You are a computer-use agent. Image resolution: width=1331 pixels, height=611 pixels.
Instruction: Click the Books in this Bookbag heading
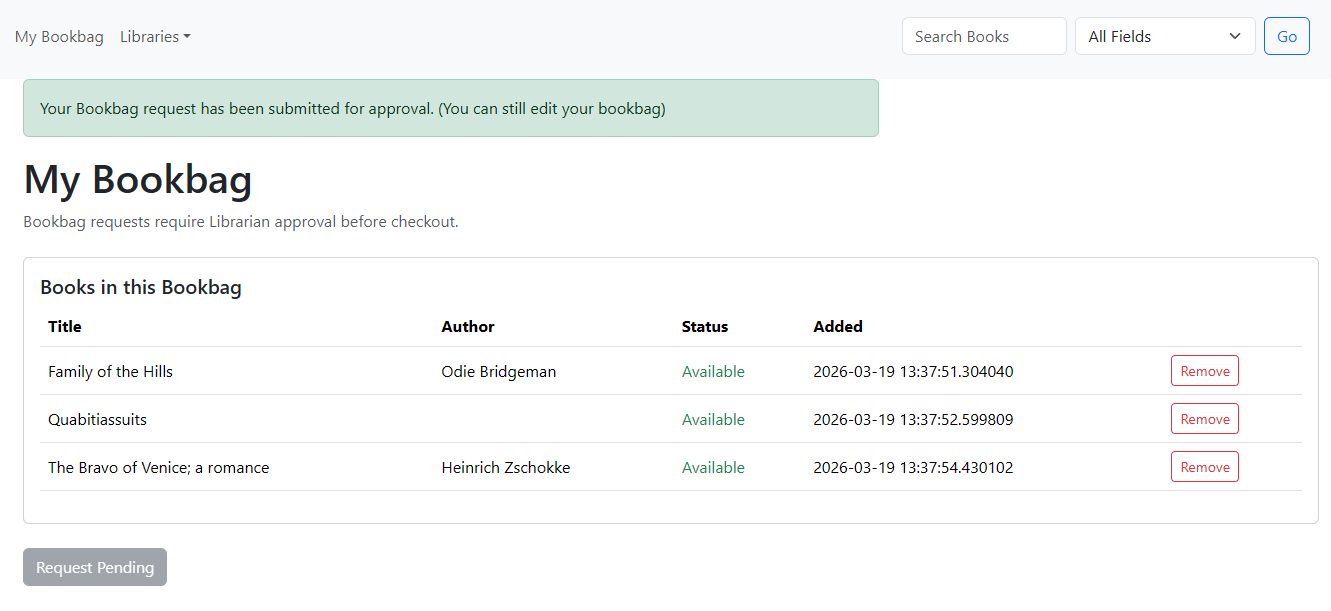tap(140, 287)
